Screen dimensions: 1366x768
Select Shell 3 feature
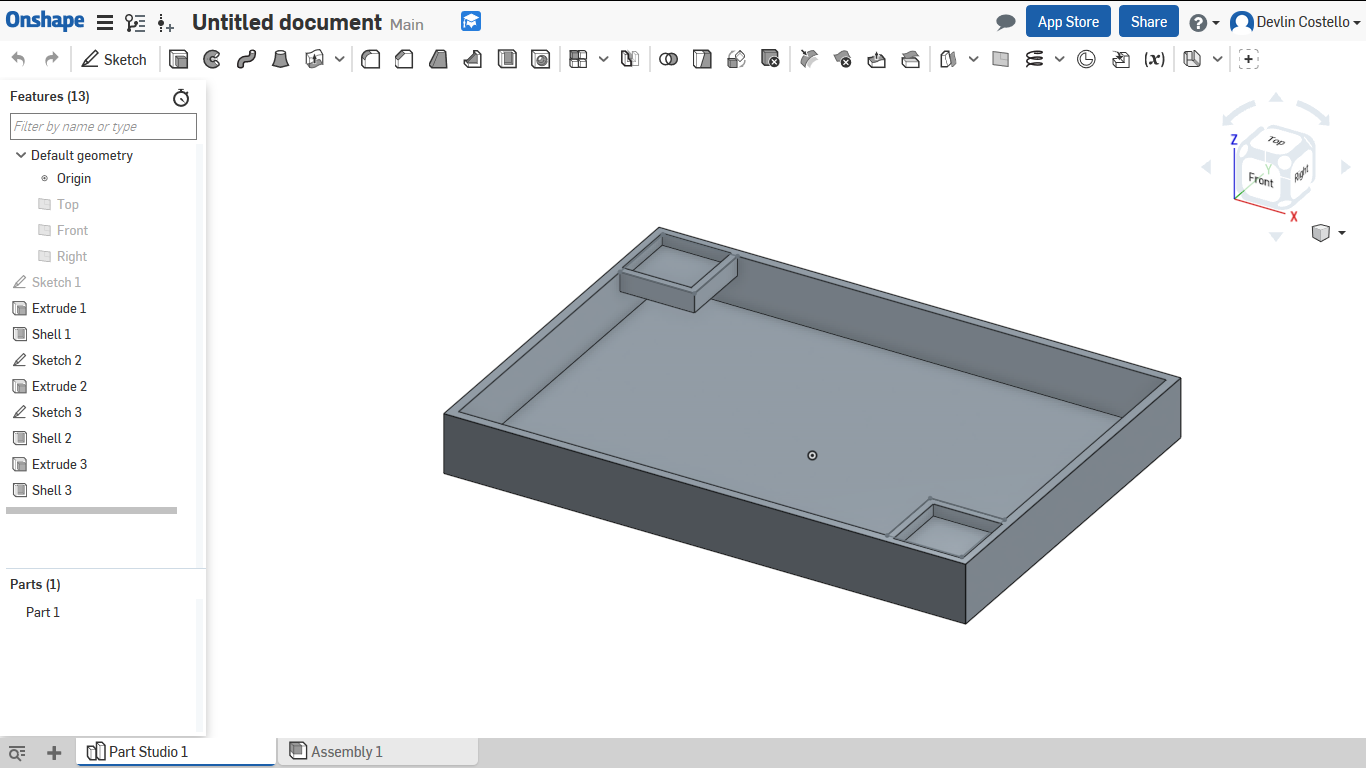51,490
